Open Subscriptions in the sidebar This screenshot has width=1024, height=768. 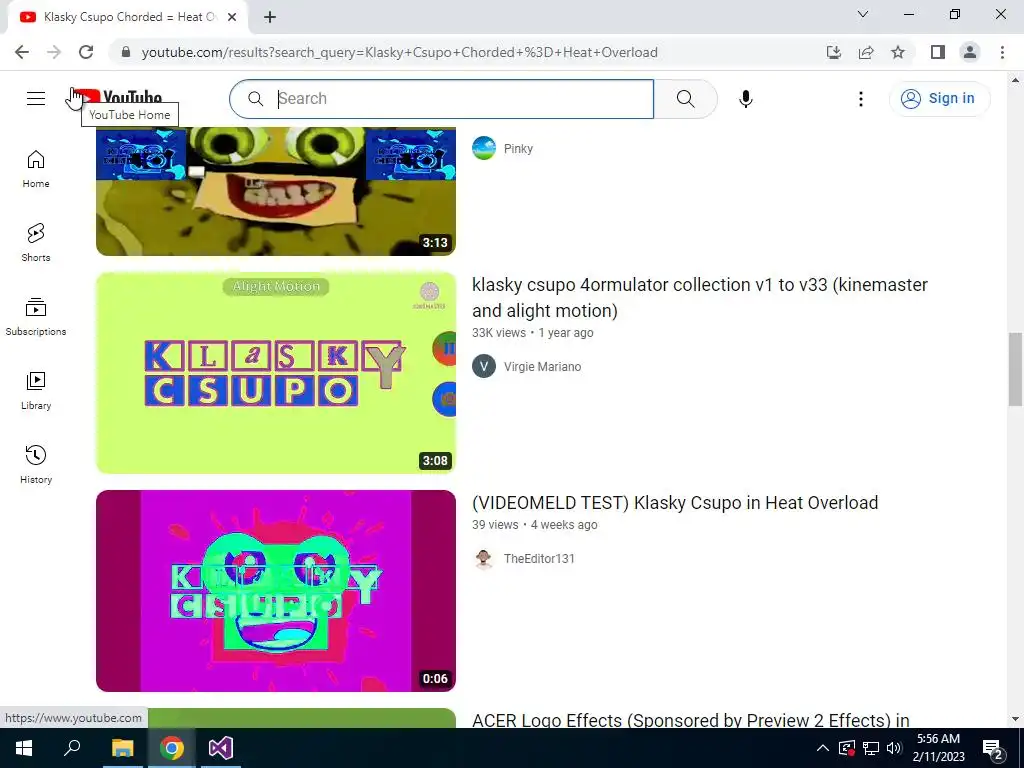pos(36,317)
